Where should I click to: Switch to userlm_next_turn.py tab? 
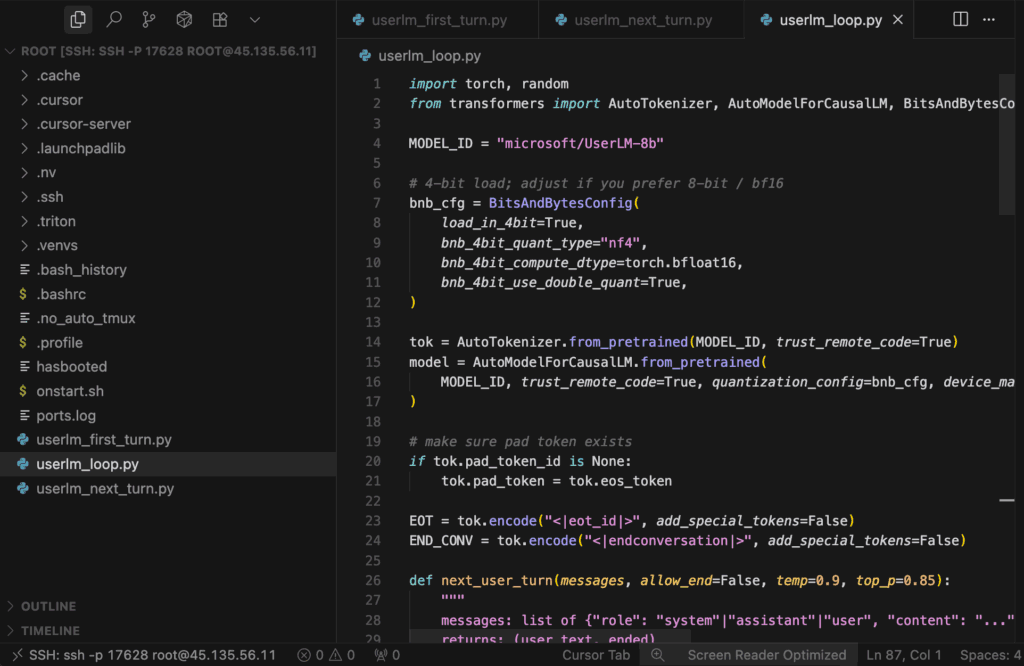642,20
